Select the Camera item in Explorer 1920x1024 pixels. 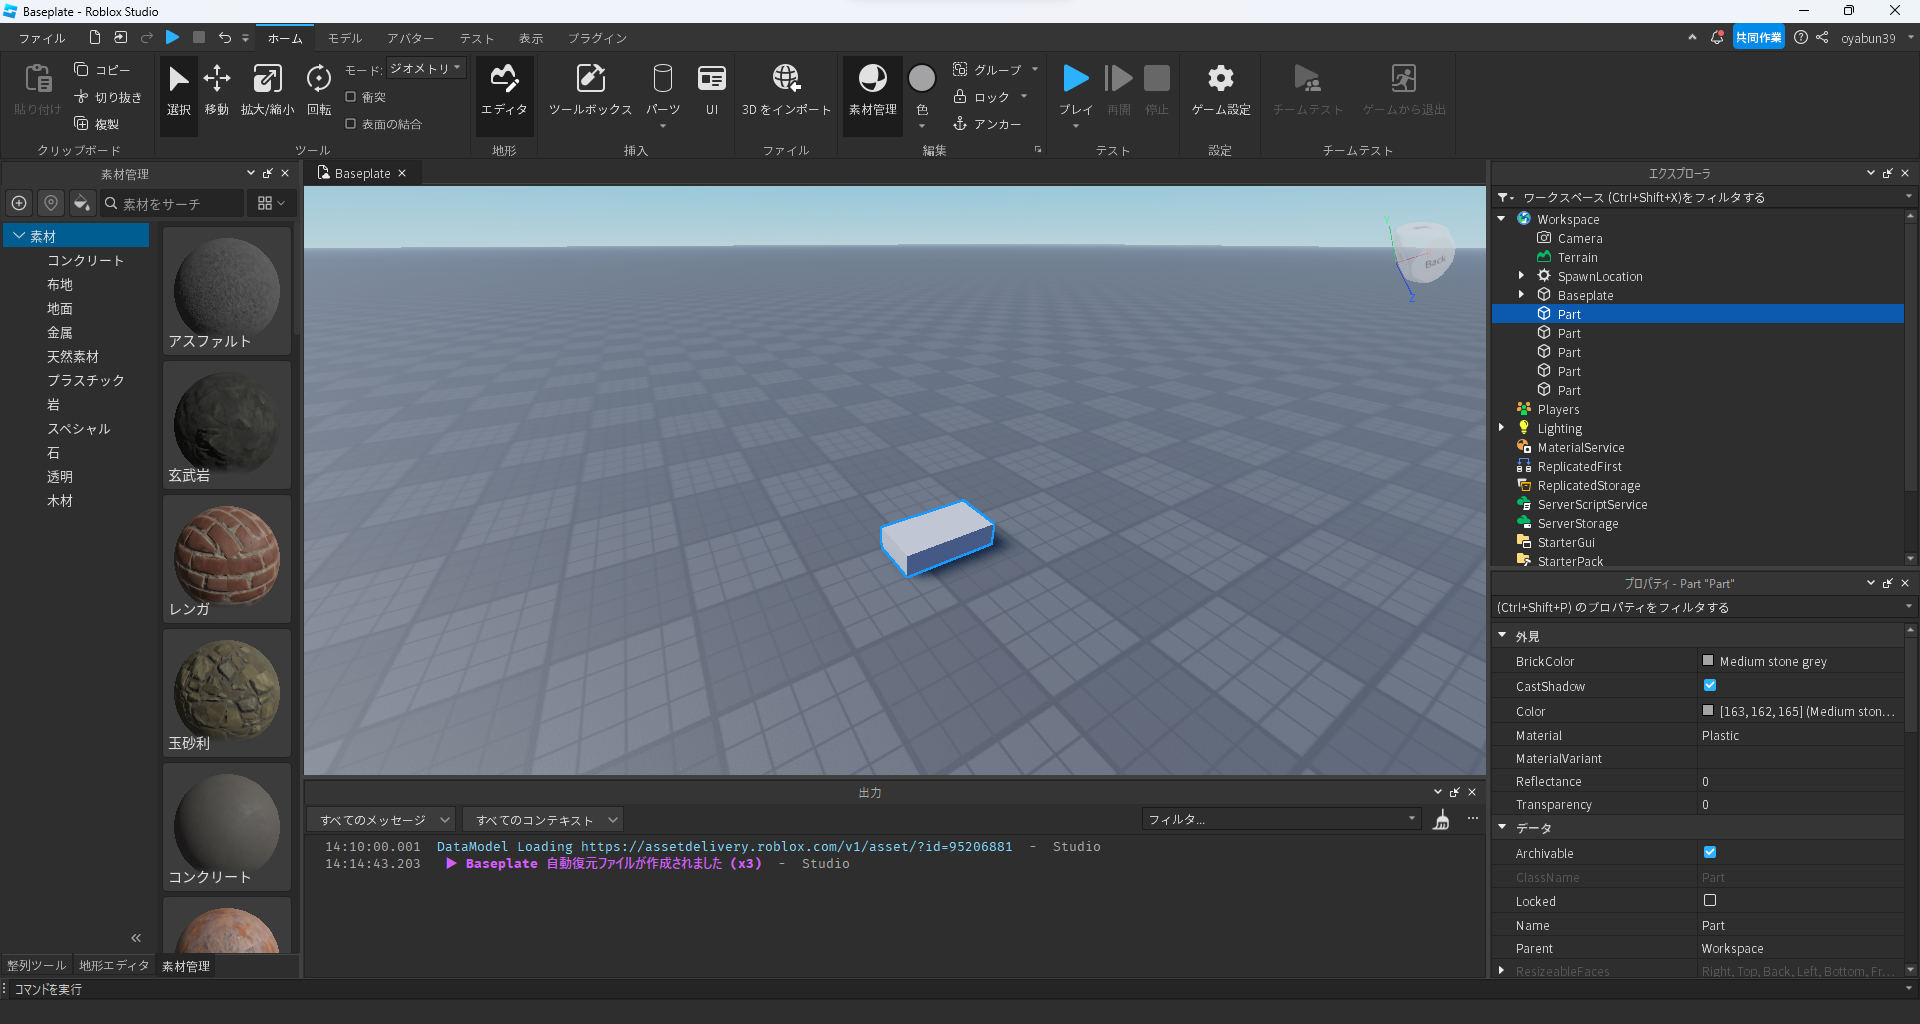pos(1579,238)
